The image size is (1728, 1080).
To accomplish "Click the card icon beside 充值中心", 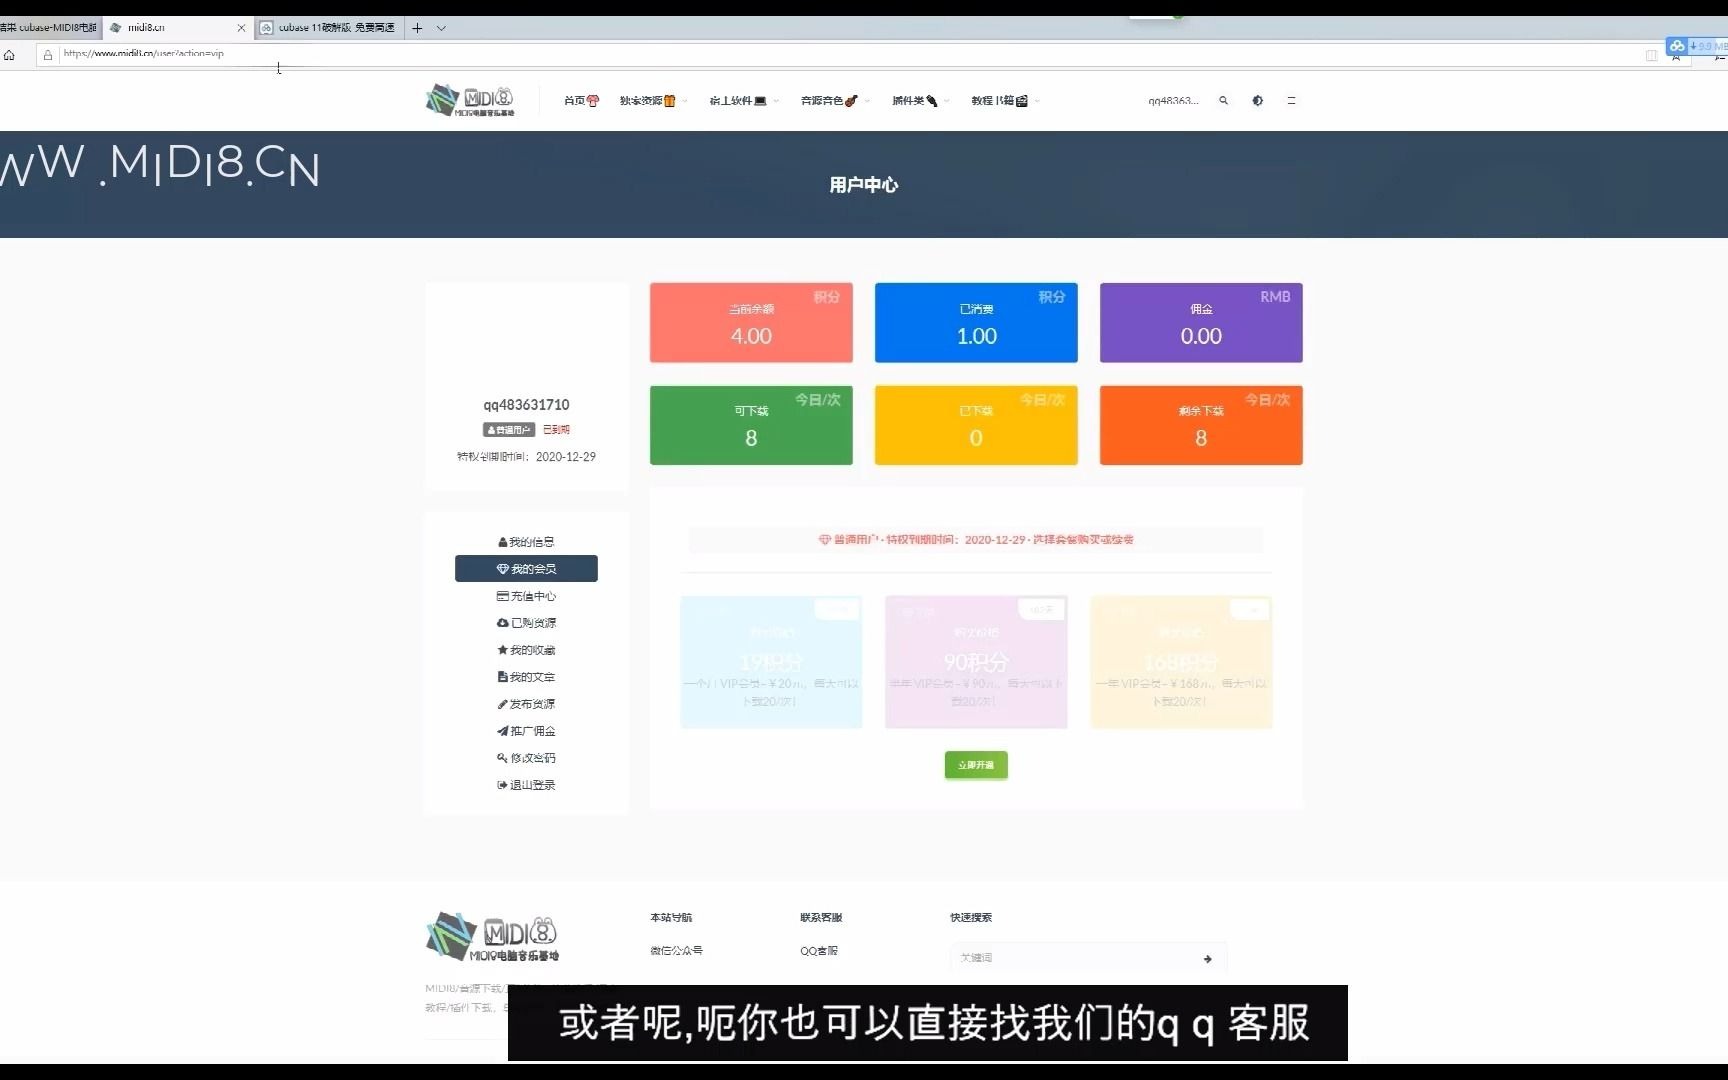I will (502, 596).
